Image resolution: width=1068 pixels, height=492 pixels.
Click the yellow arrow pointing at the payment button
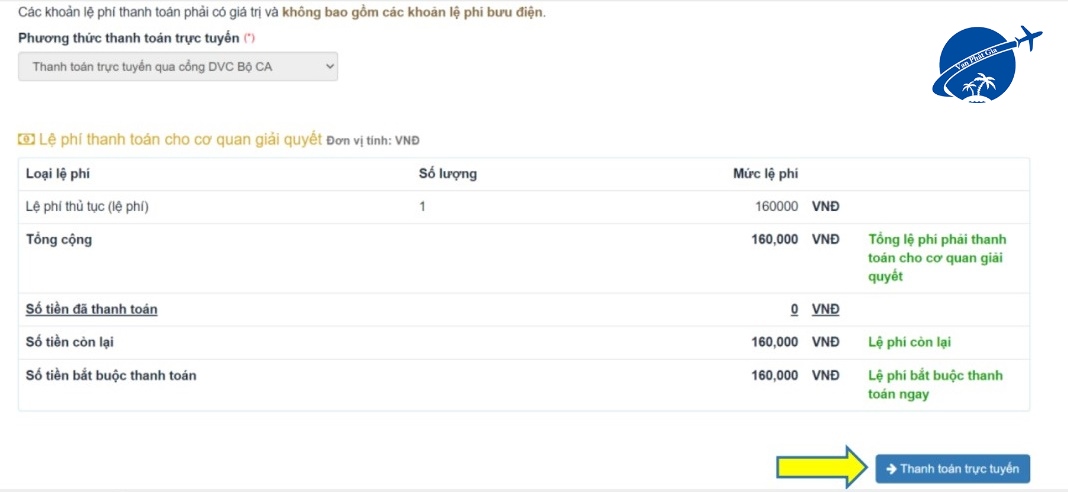pos(823,467)
